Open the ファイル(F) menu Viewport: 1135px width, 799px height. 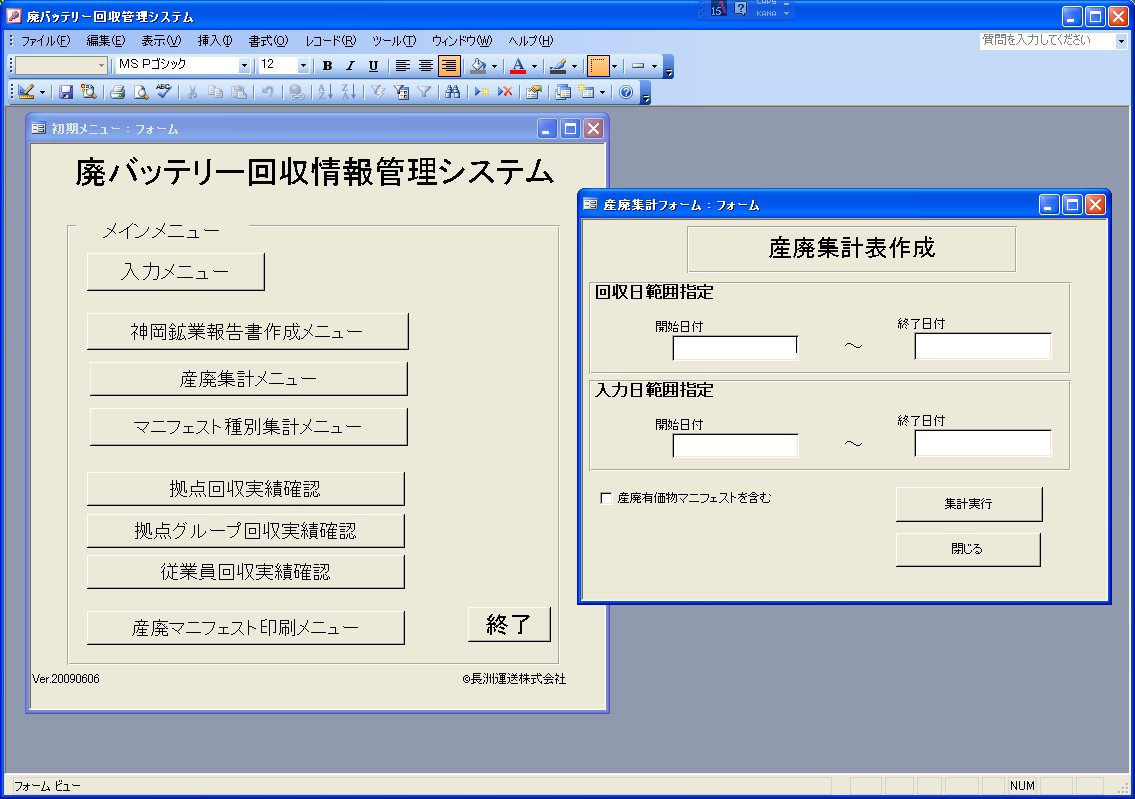45,41
